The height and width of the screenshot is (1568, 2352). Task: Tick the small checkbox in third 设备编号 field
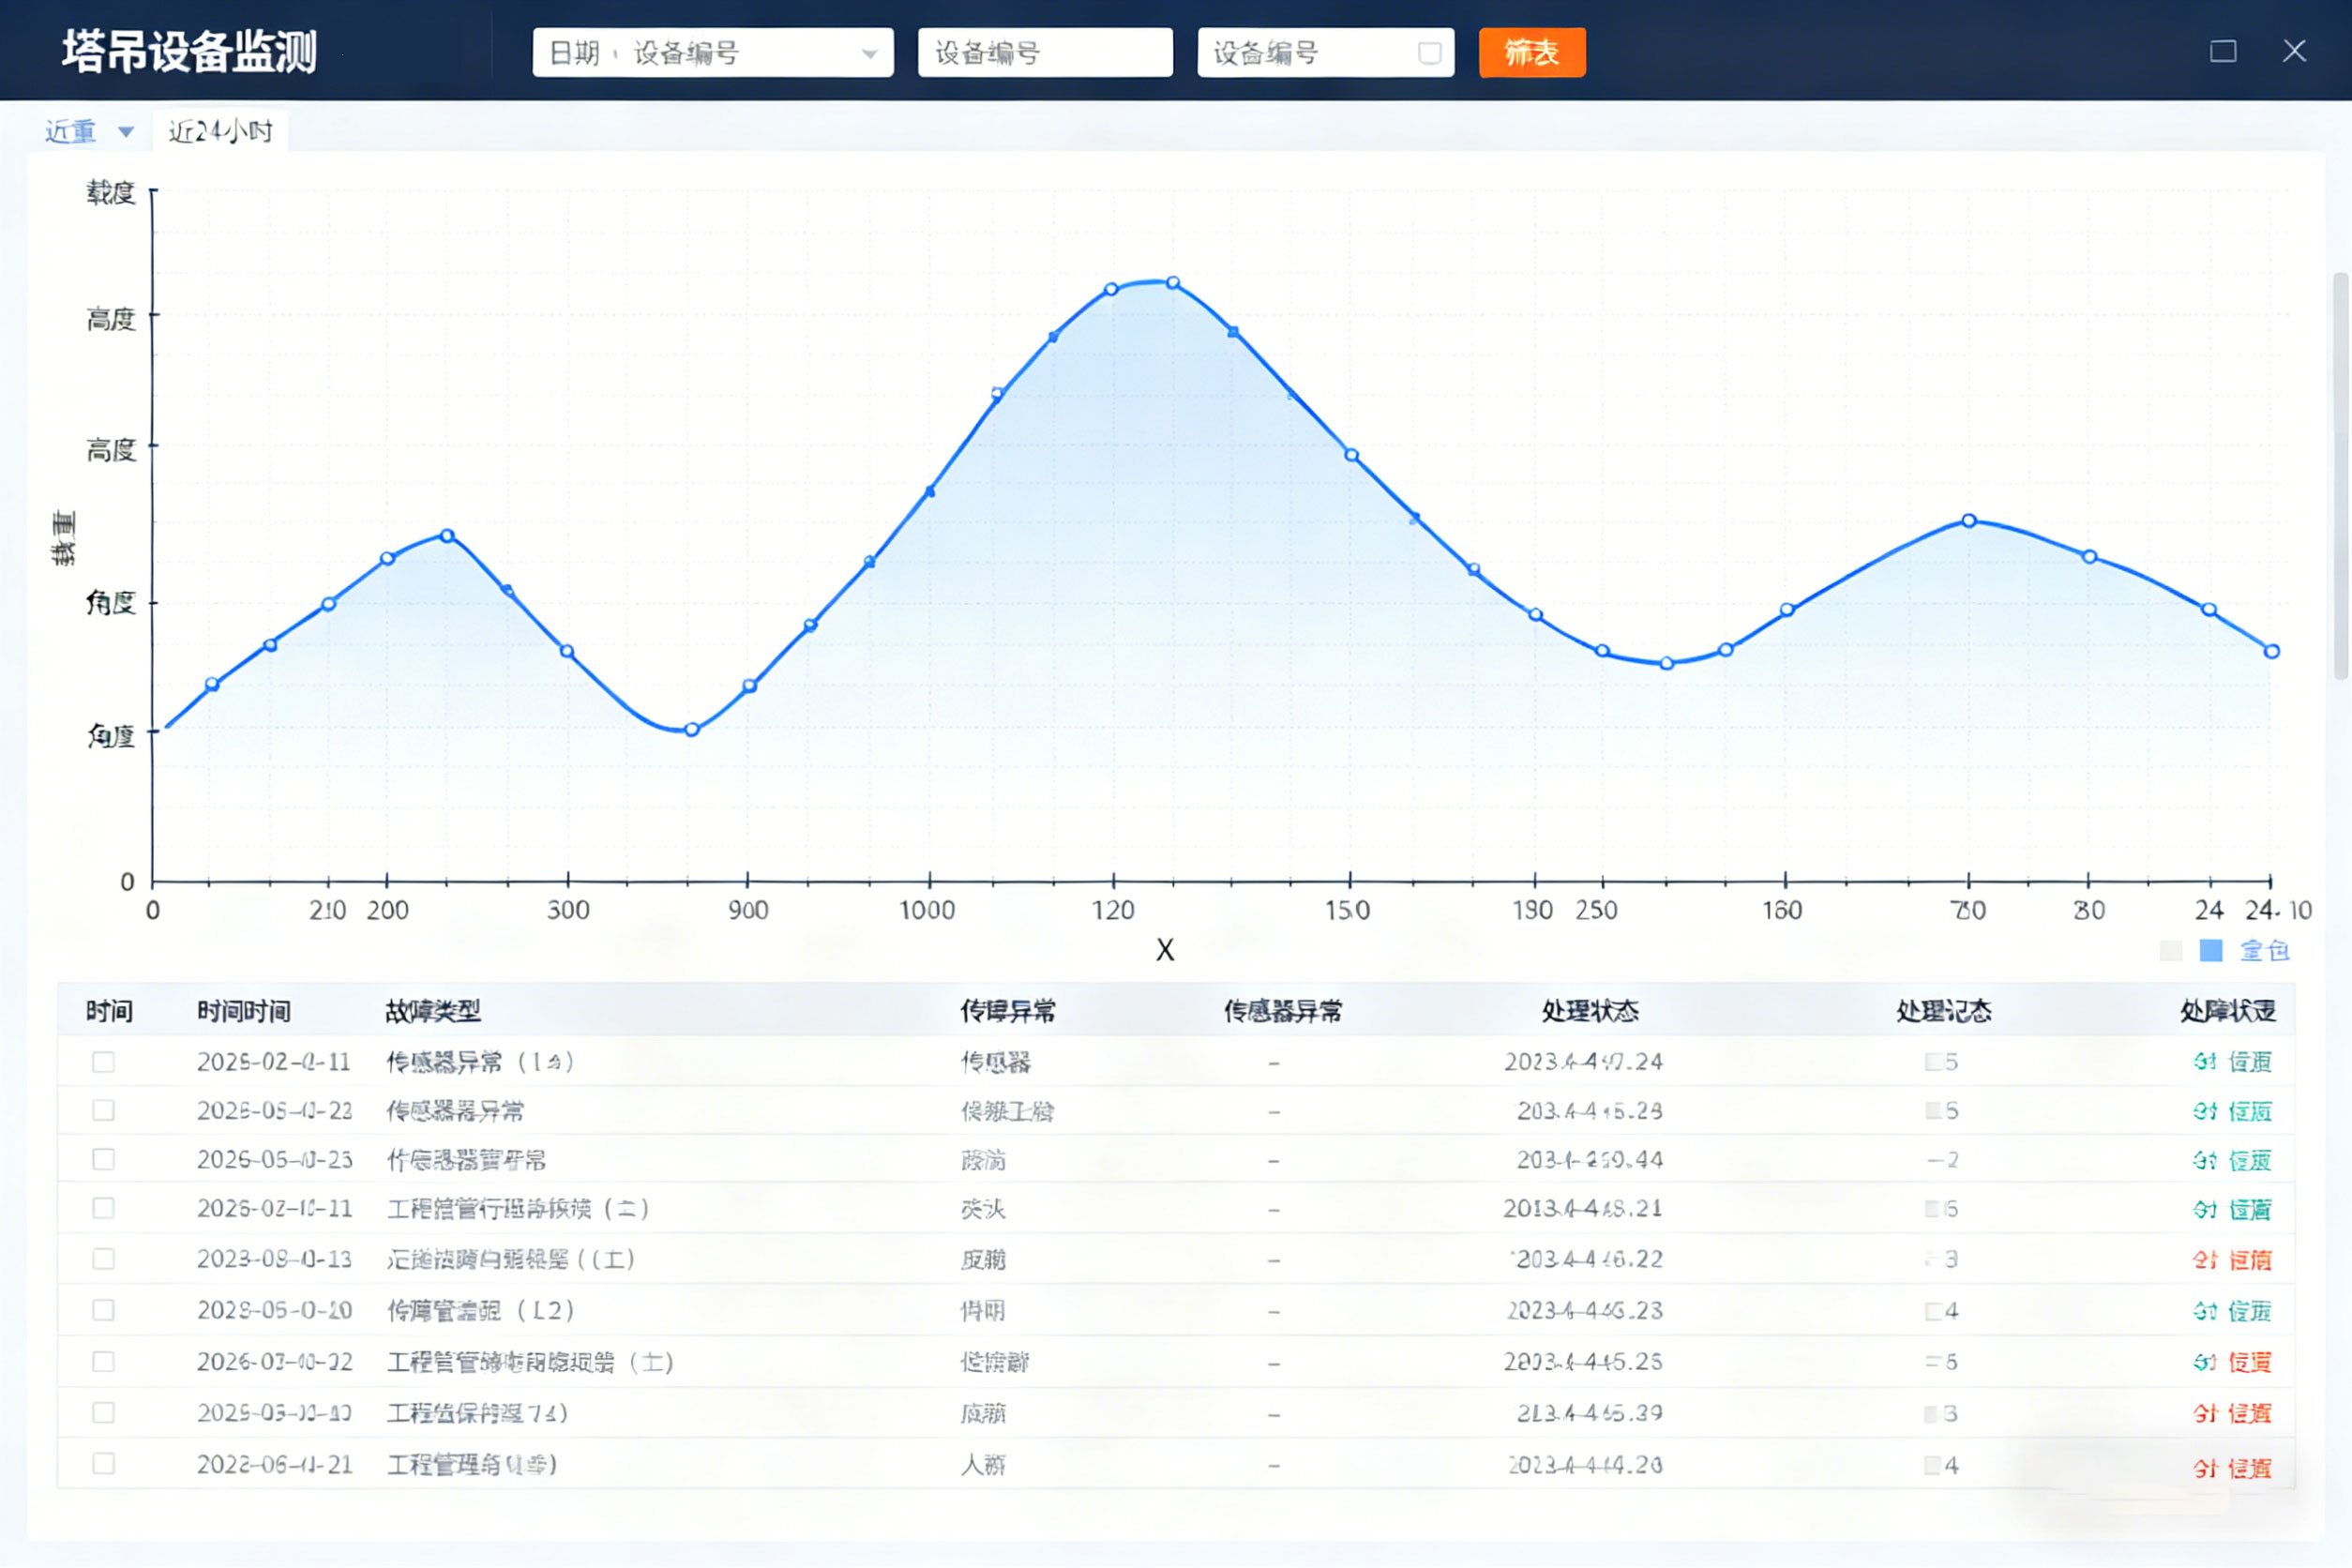click(1429, 53)
